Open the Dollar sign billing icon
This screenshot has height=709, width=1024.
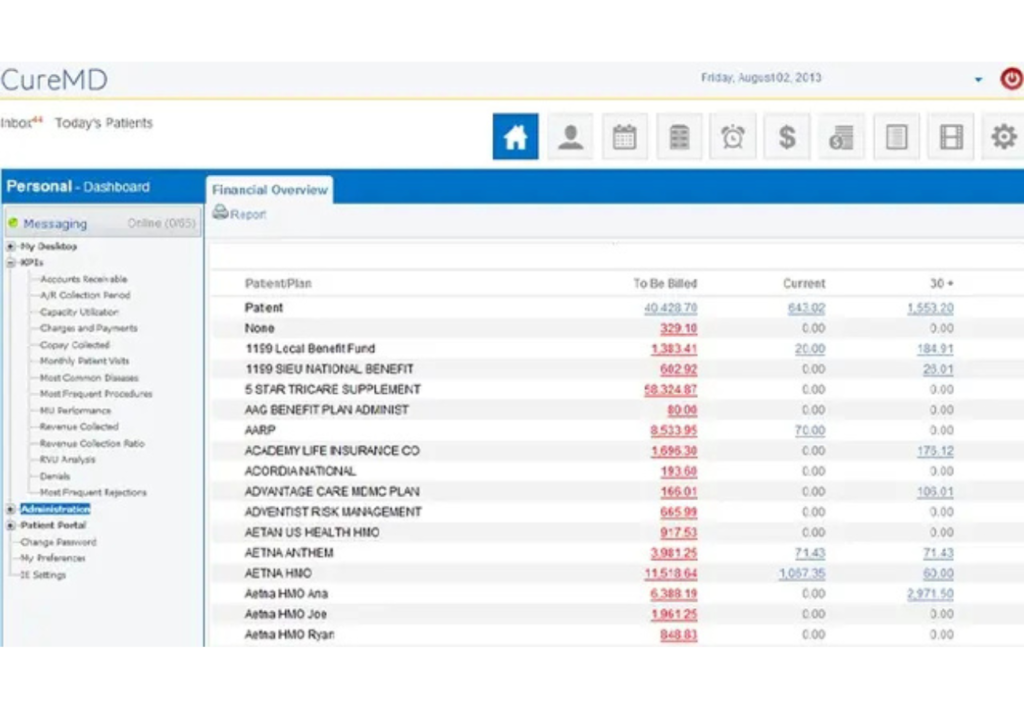pos(787,136)
